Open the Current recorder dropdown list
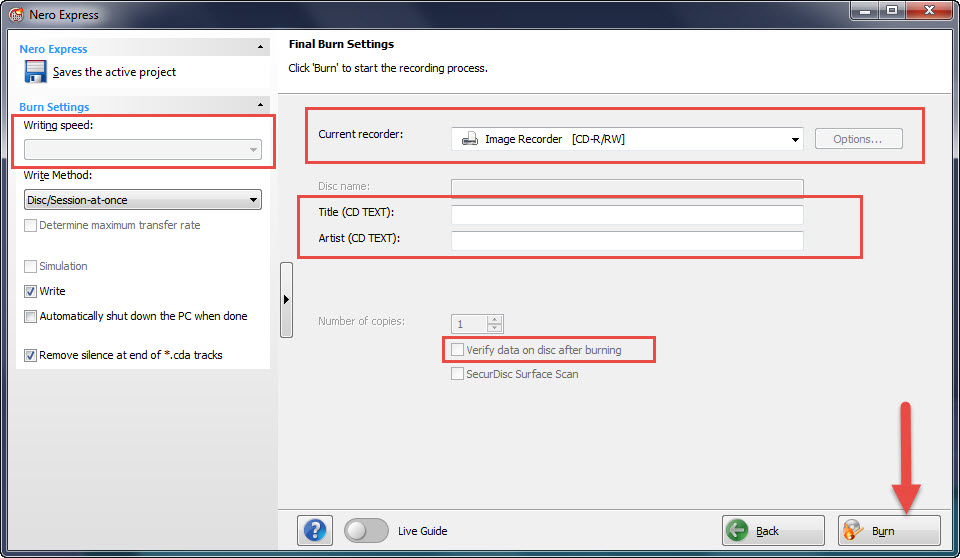The image size is (960, 558). pos(627,139)
